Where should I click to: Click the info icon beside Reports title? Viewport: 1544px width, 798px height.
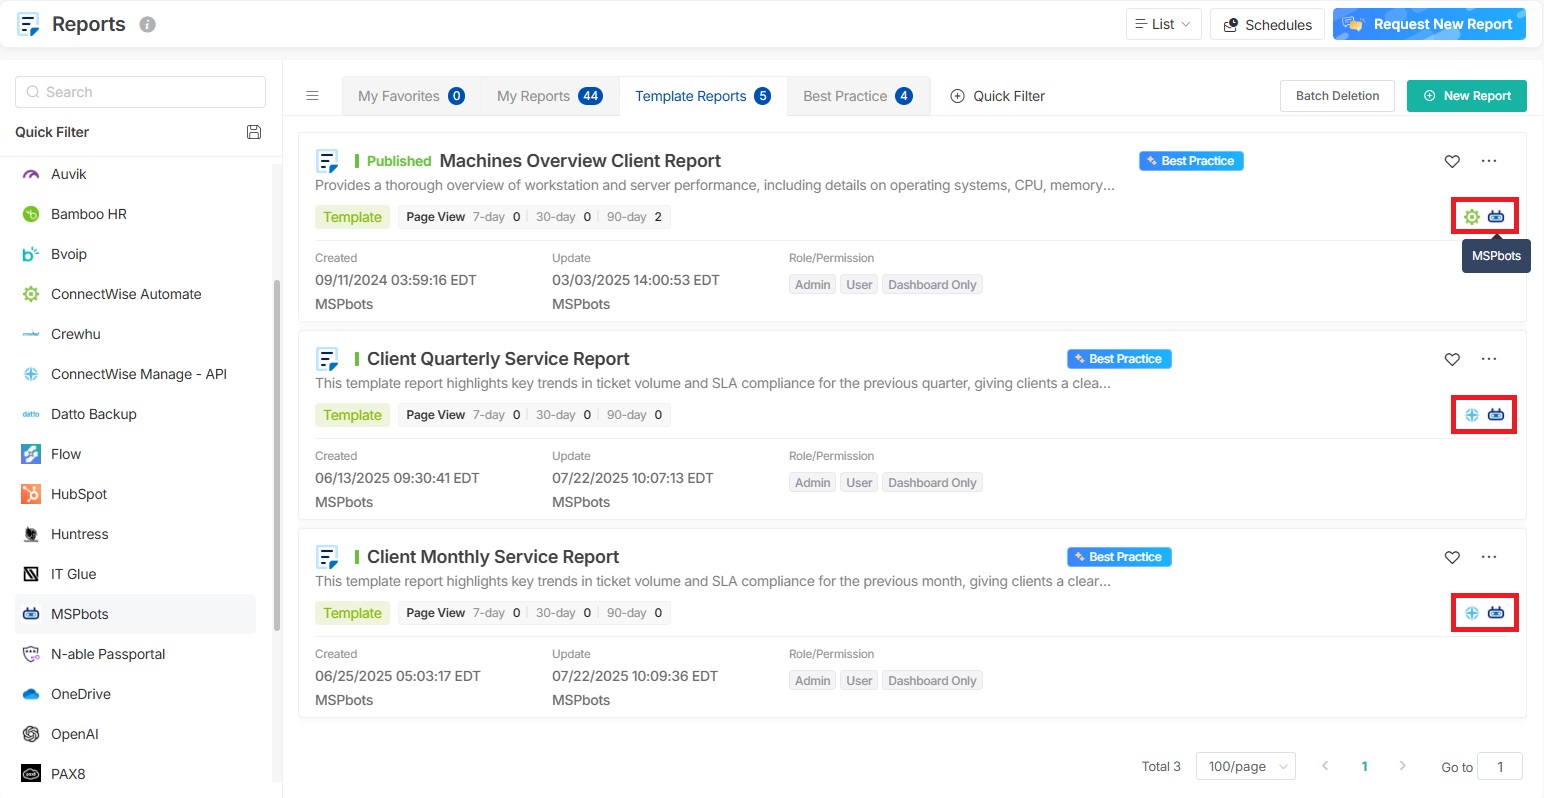(148, 25)
